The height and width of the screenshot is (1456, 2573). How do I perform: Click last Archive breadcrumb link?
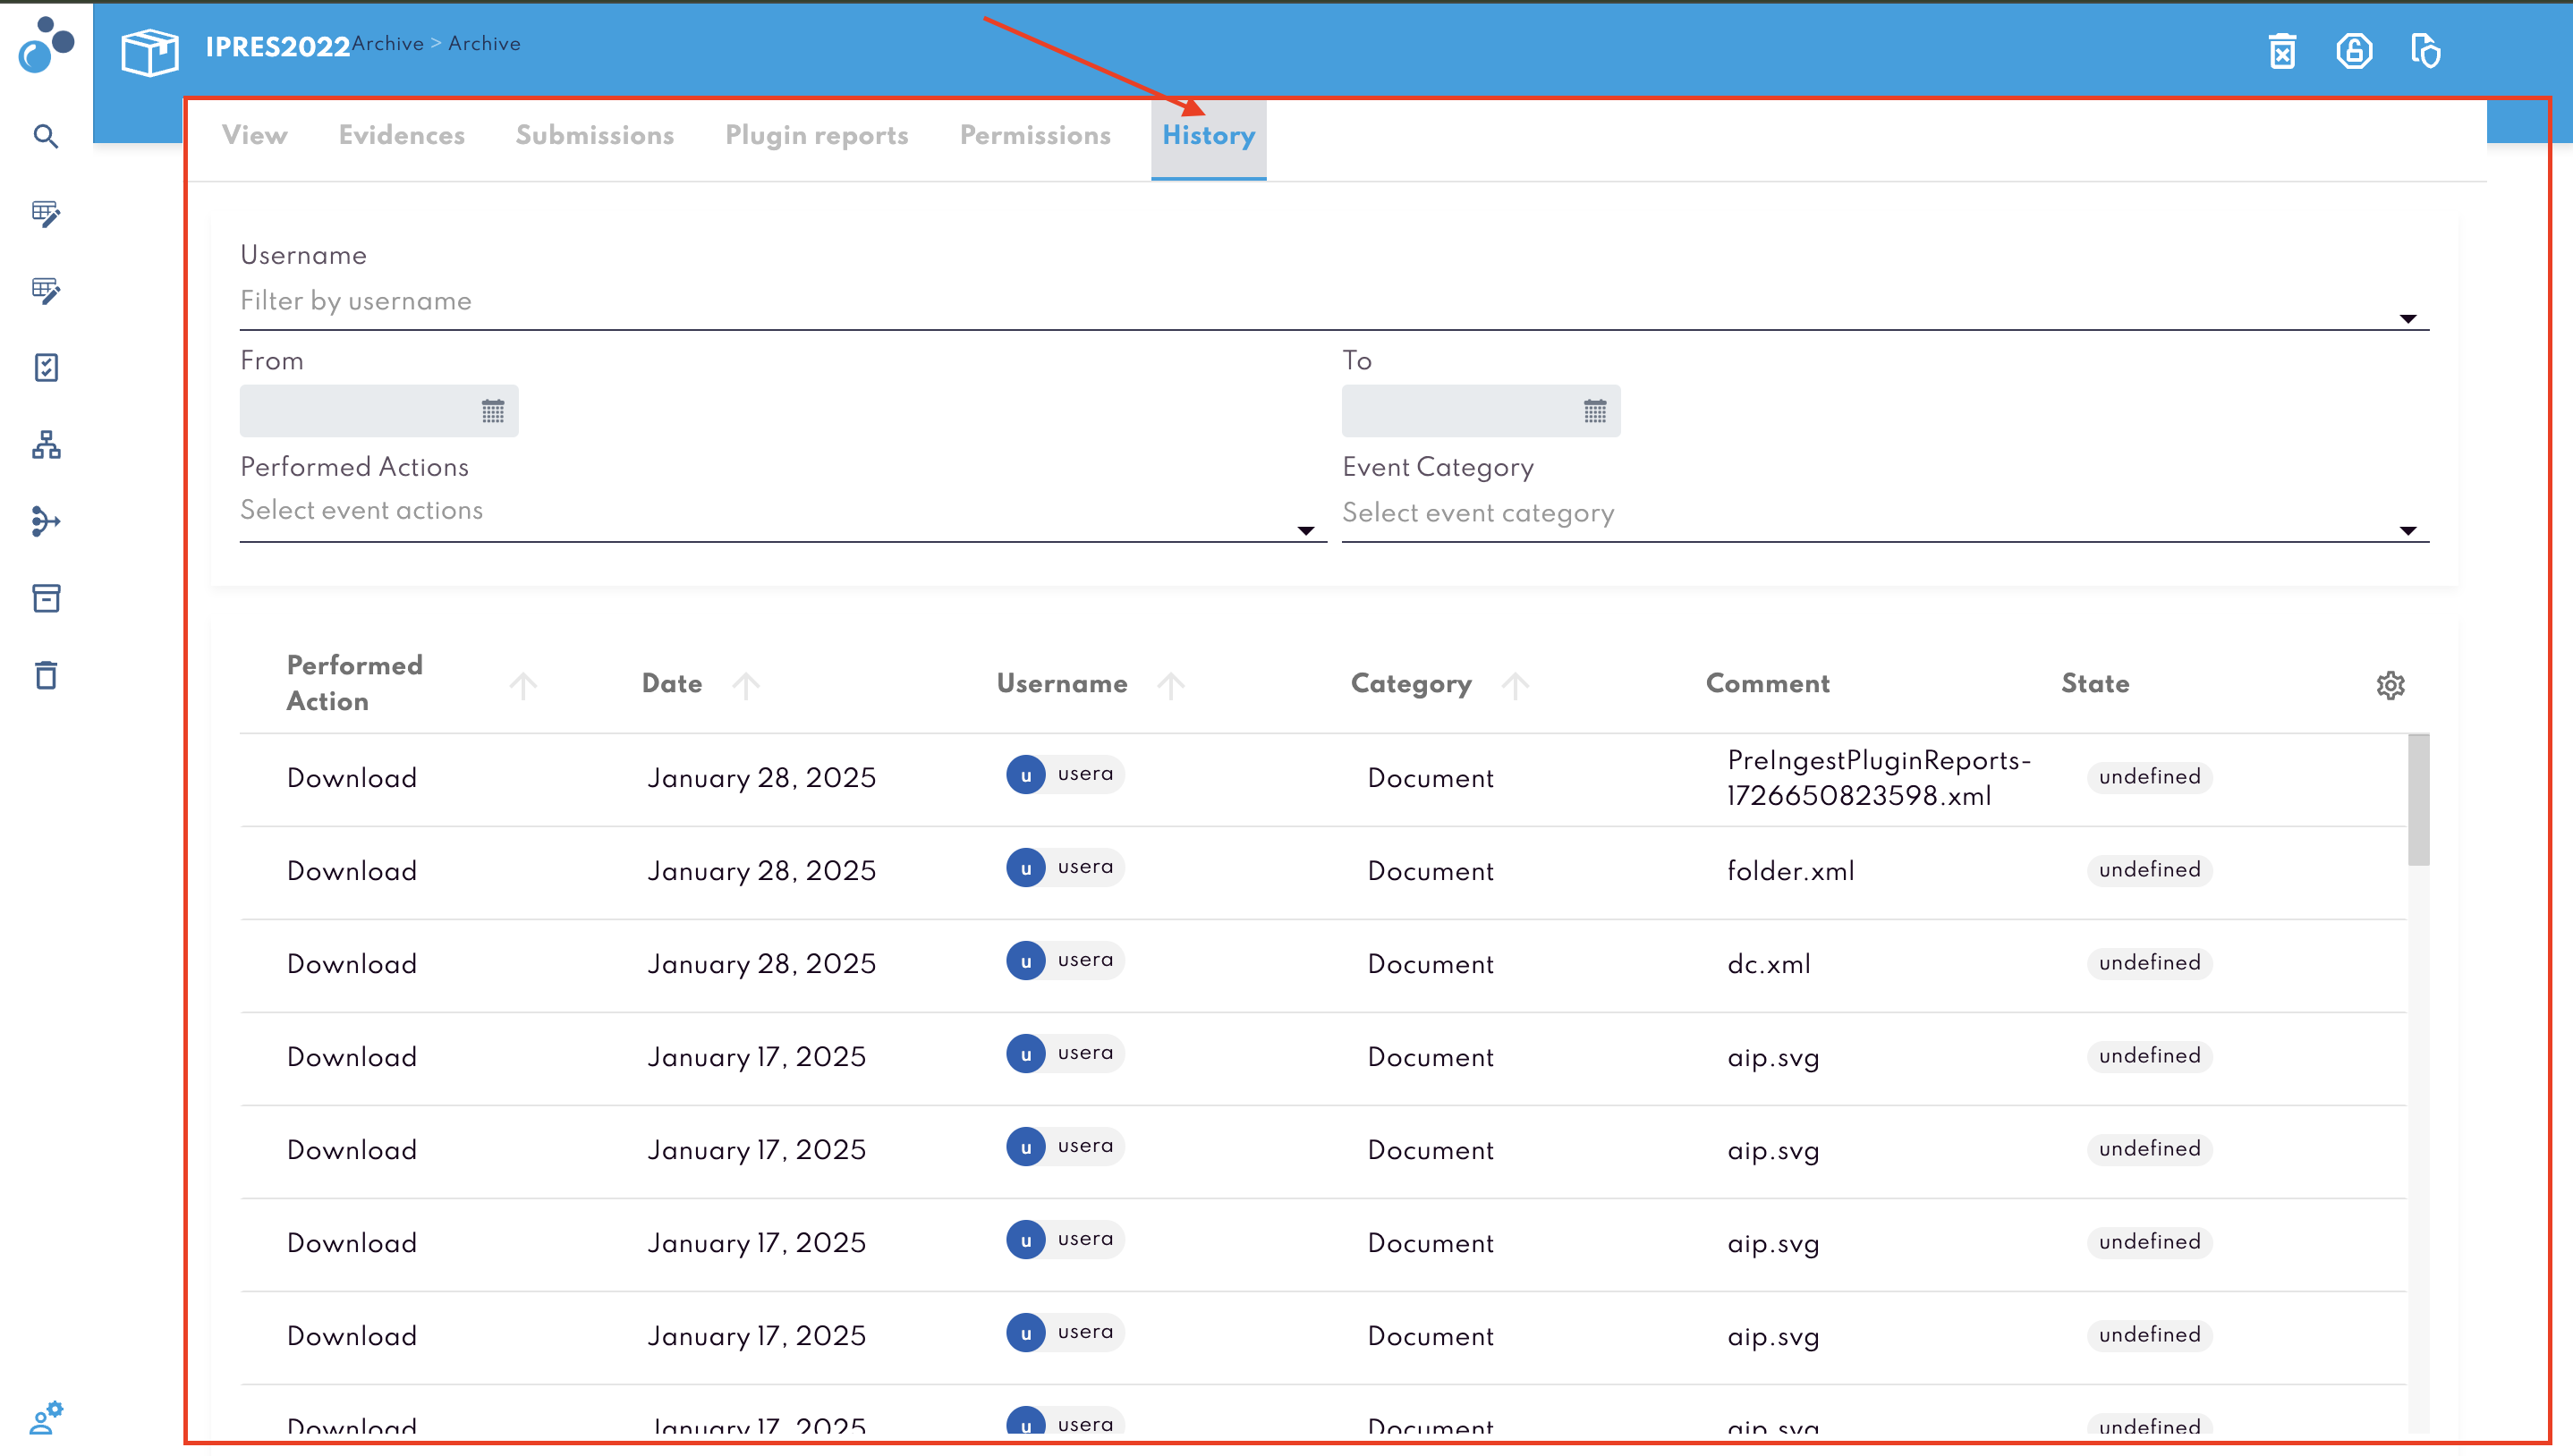pos(484,44)
